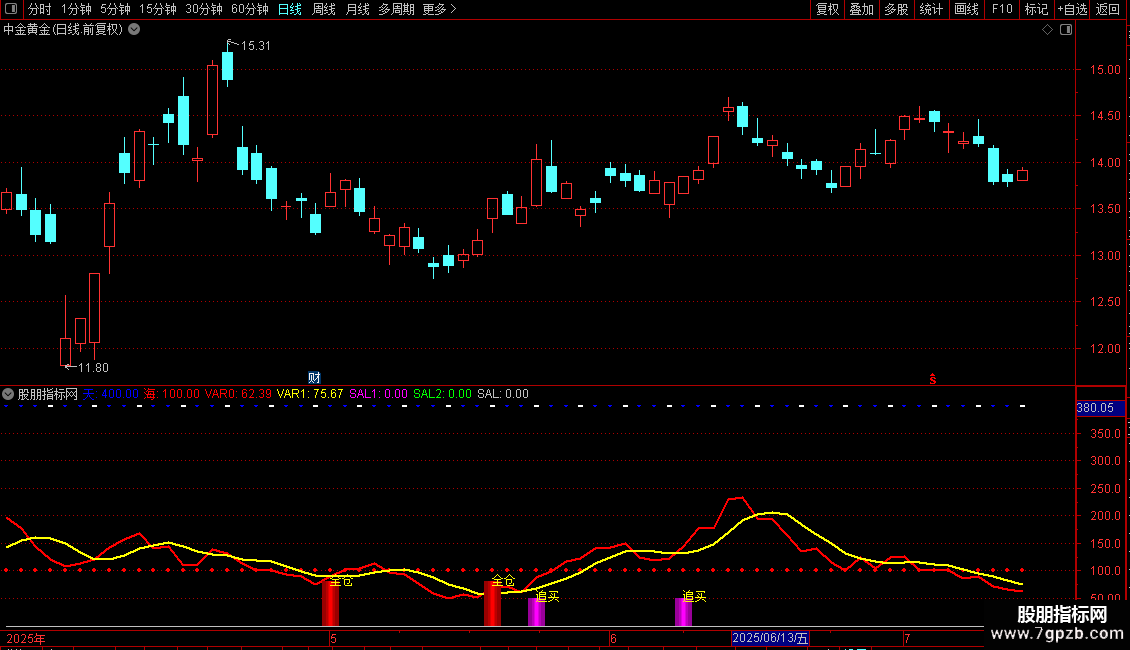Click the diamond icon above price axis
The image size is (1130, 650).
[1047, 30]
